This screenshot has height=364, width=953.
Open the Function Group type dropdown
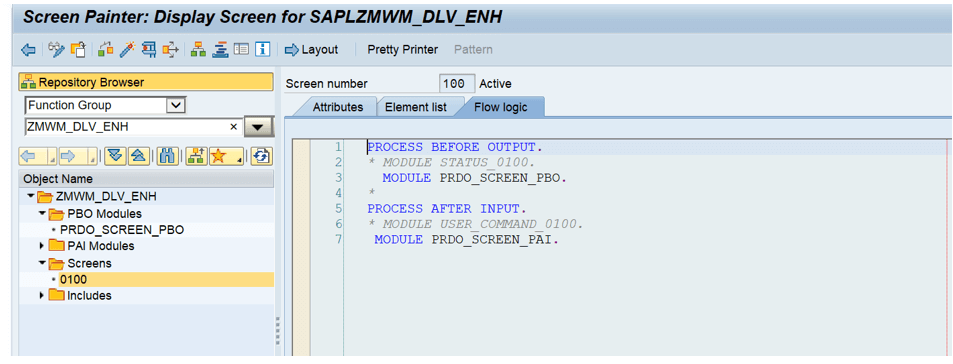176,105
